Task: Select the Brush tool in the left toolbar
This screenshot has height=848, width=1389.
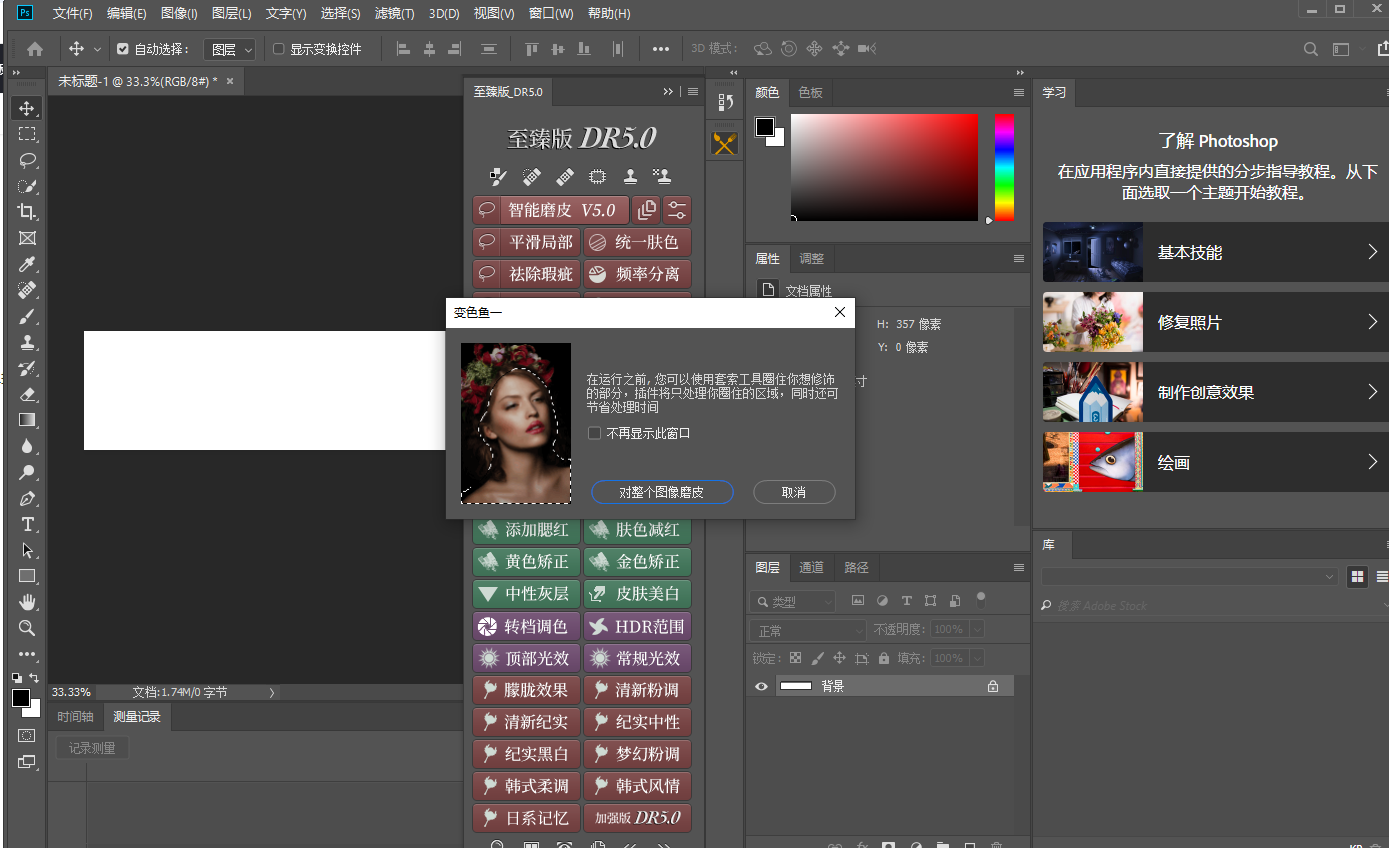Action: [27, 316]
